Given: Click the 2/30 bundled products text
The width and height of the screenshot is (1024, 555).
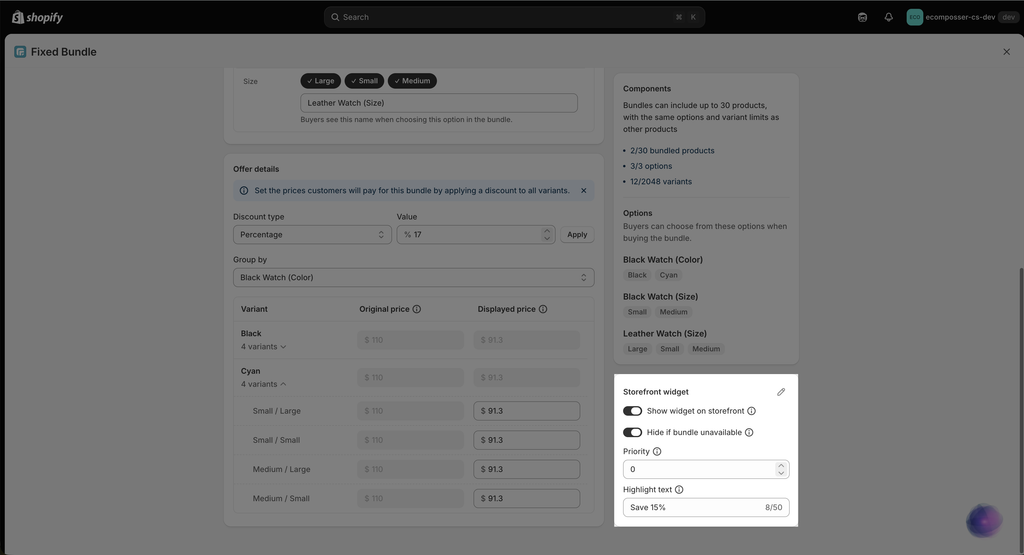Looking at the screenshot, I should (x=672, y=150).
